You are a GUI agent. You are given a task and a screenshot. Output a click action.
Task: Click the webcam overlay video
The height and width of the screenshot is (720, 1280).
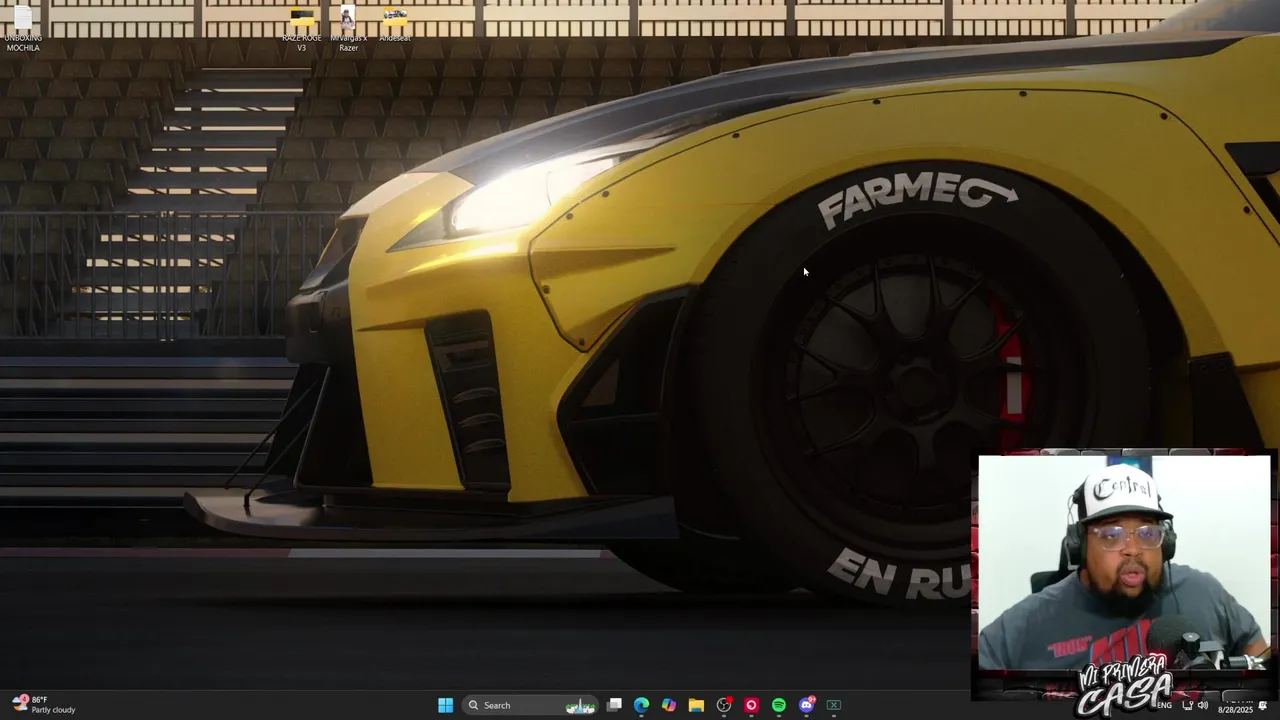coord(1124,562)
